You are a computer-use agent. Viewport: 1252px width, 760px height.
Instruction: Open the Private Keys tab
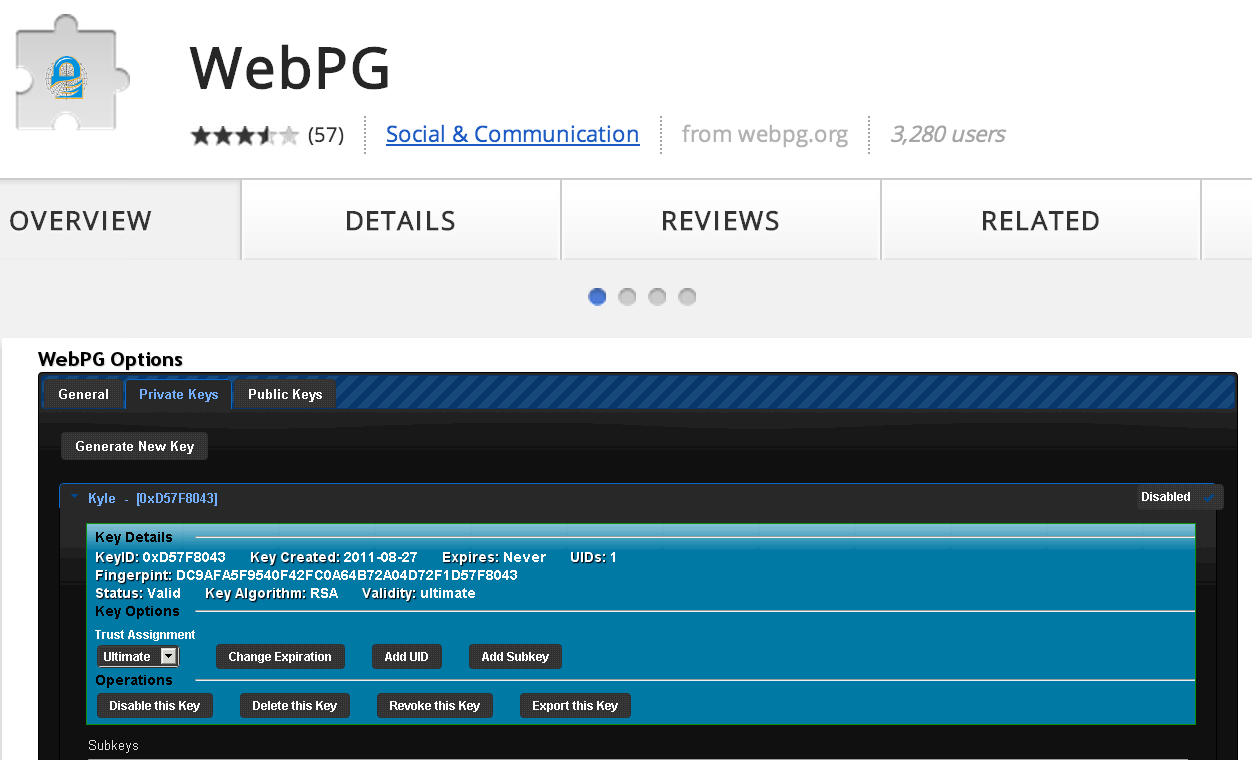[x=179, y=394]
